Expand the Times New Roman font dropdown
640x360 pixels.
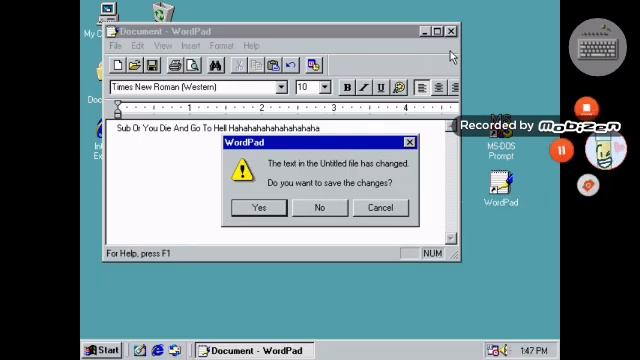(x=281, y=87)
